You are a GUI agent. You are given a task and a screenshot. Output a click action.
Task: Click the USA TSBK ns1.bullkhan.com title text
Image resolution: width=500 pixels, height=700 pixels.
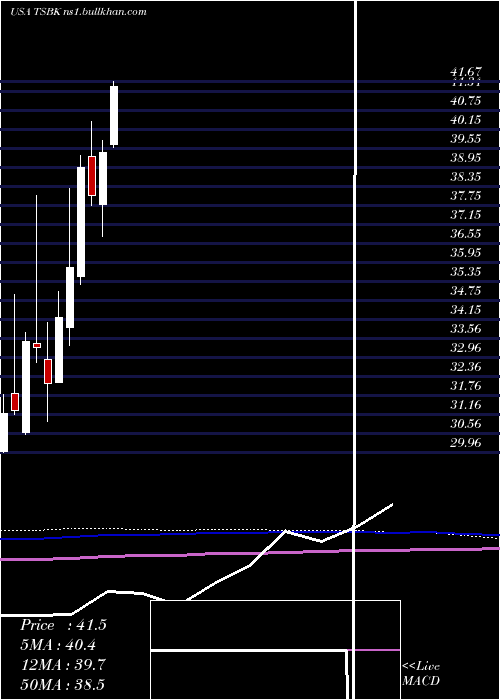78,12
